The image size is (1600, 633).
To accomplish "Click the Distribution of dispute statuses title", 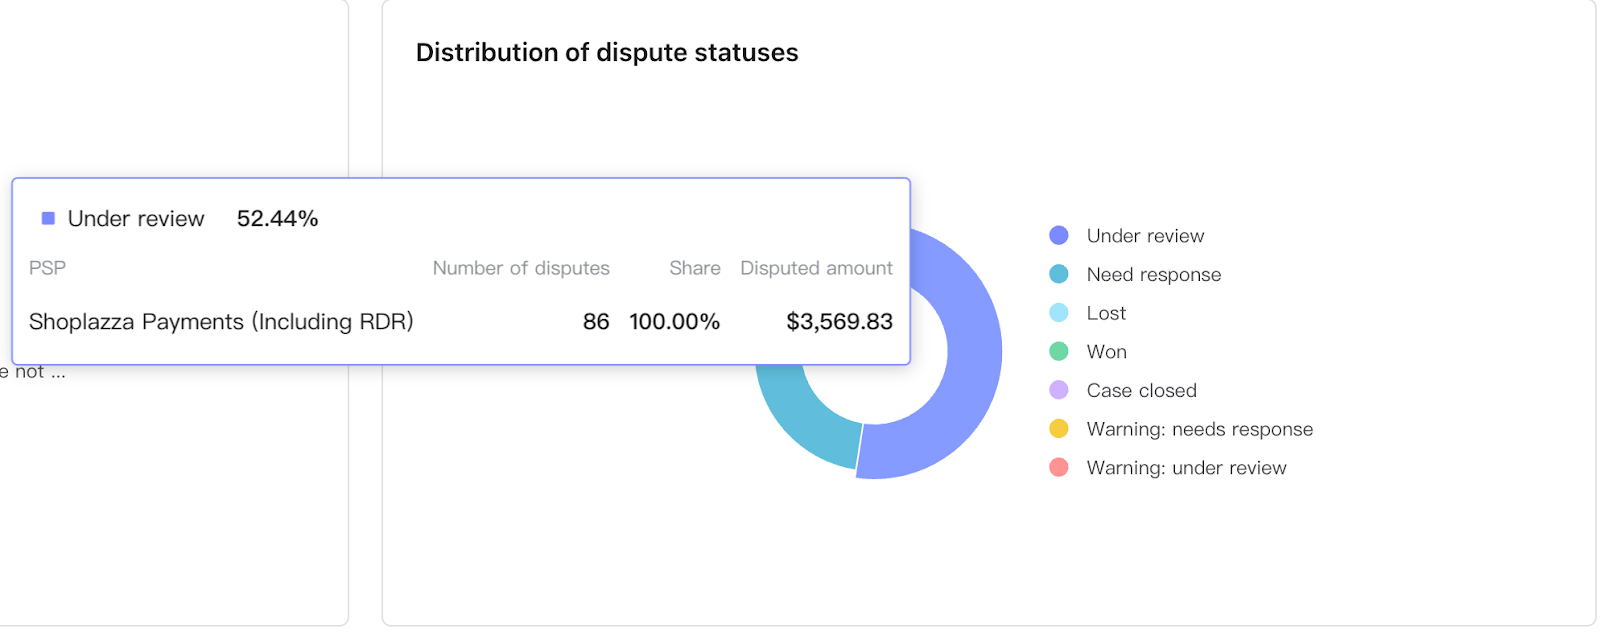I will coord(607,53).
